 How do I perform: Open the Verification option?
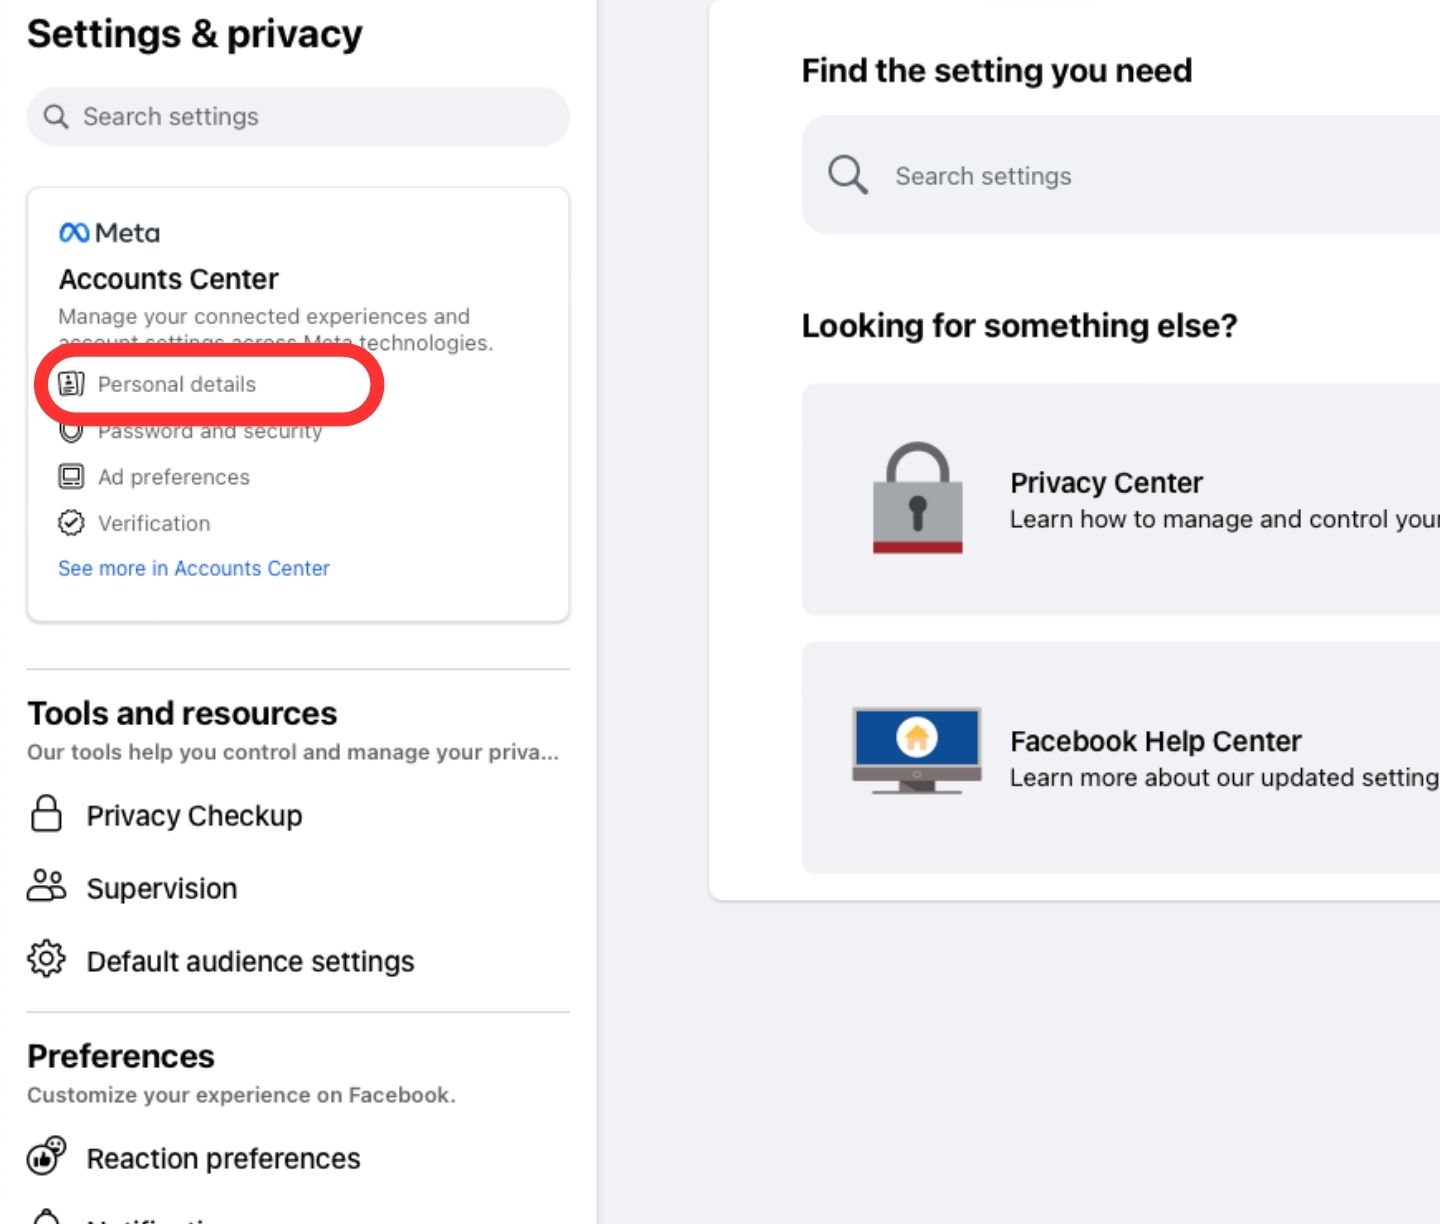154,524
